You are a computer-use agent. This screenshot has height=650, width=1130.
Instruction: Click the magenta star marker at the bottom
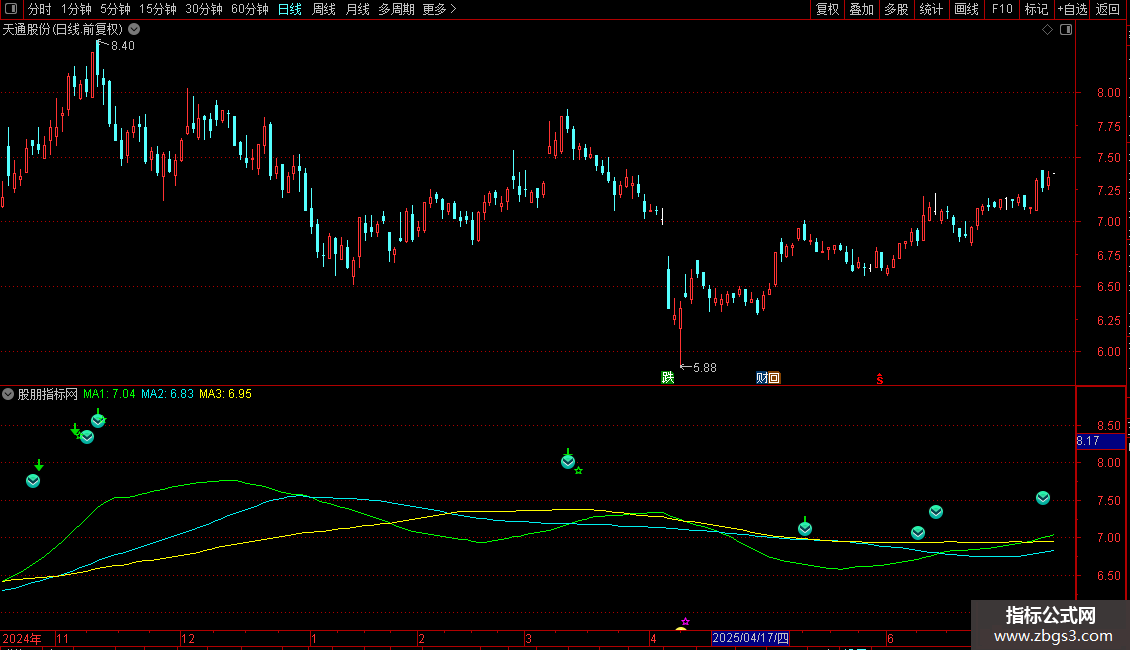(x=685, y=621)
